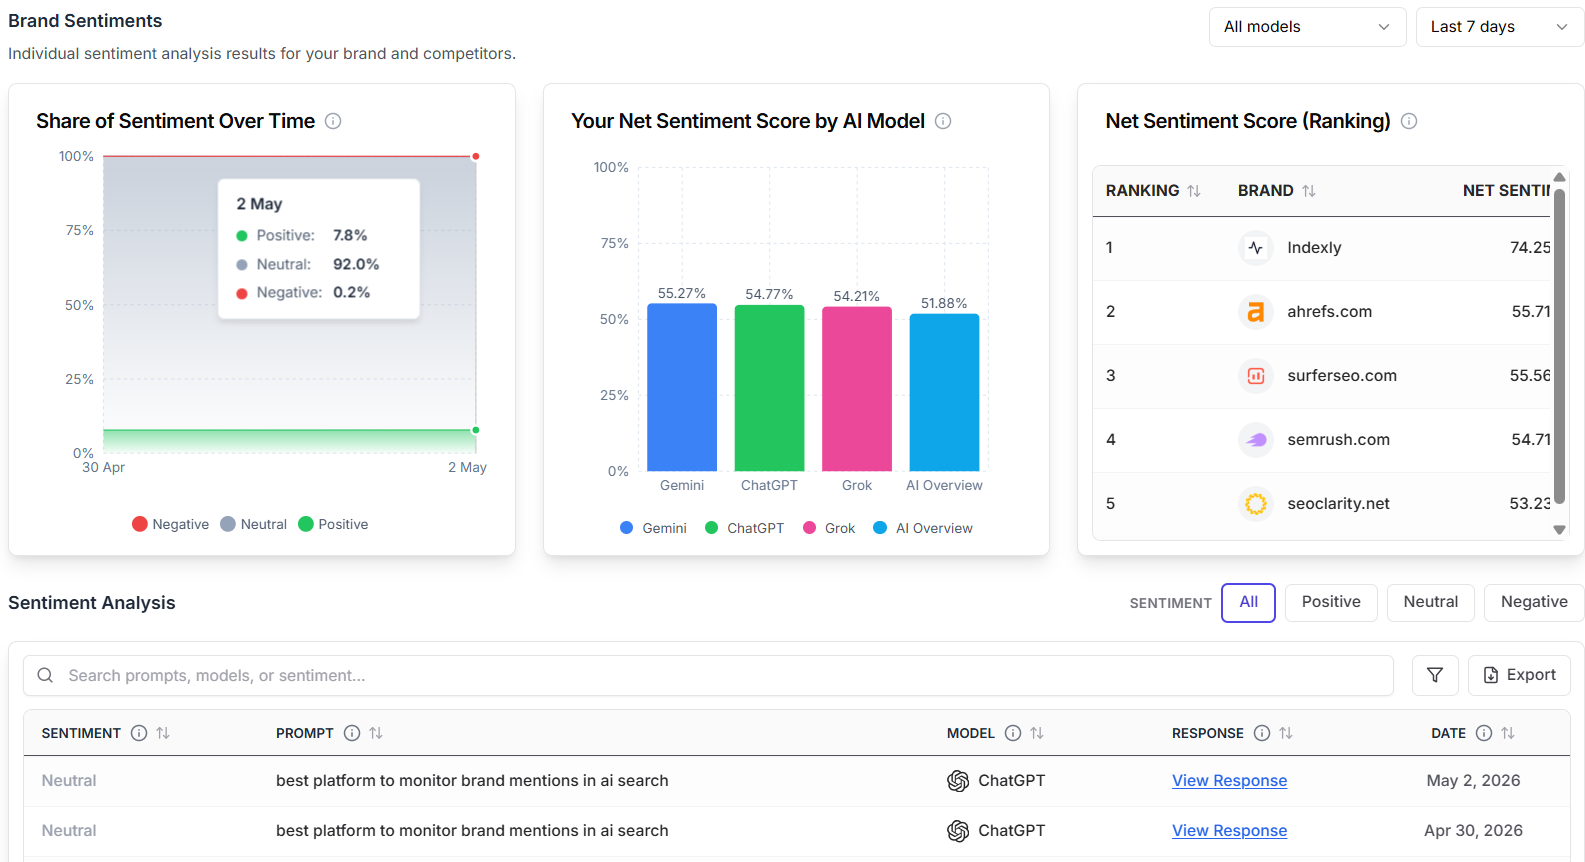The width and height of the screenshot is (1585, 862).
Task: Click the search prompts input field
Action: pyautogui.click(x=708, y=676)
